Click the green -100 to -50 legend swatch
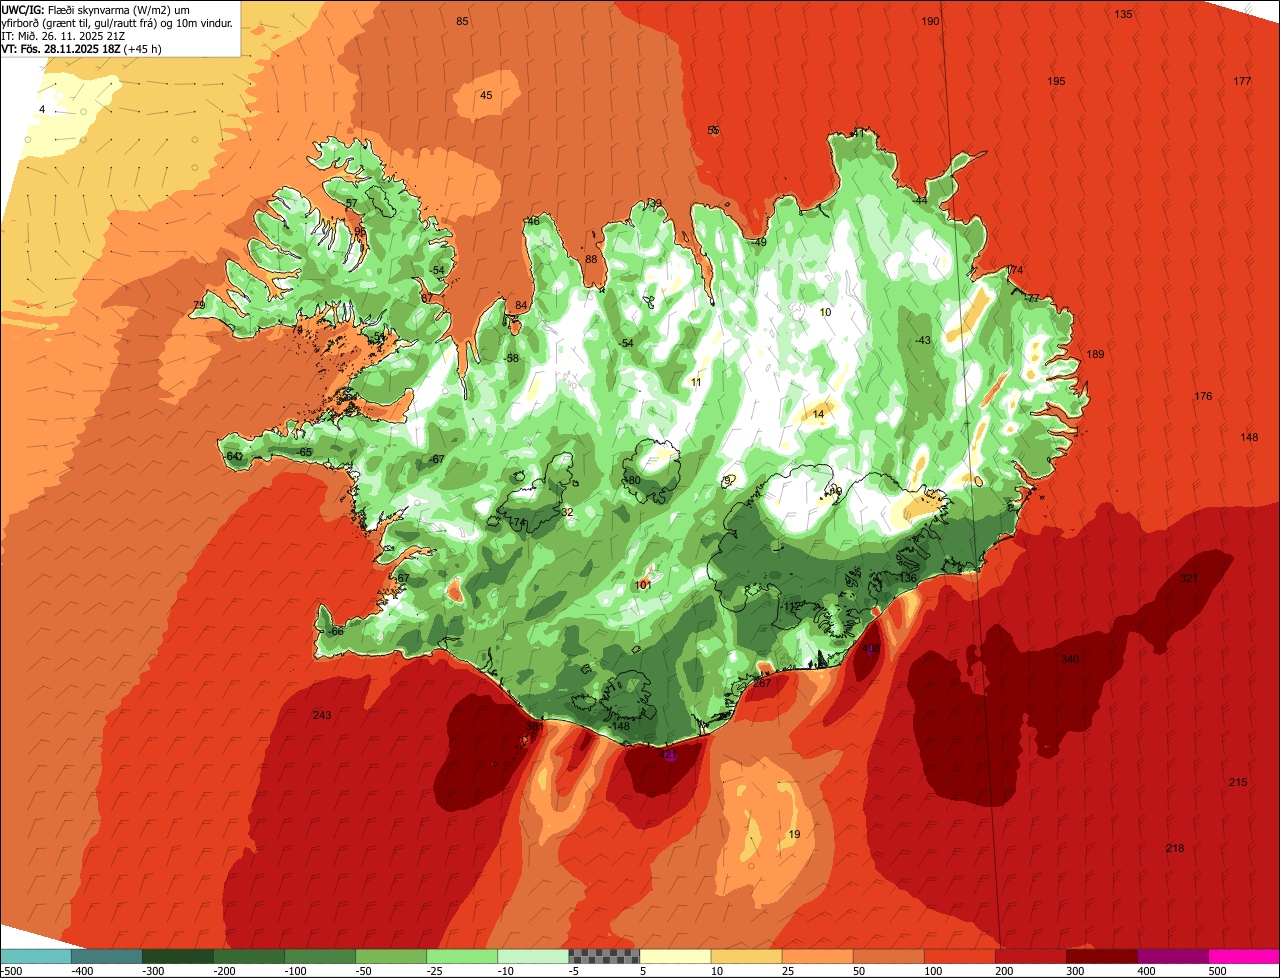This screenshot has height=978, width=1280. 319,955
